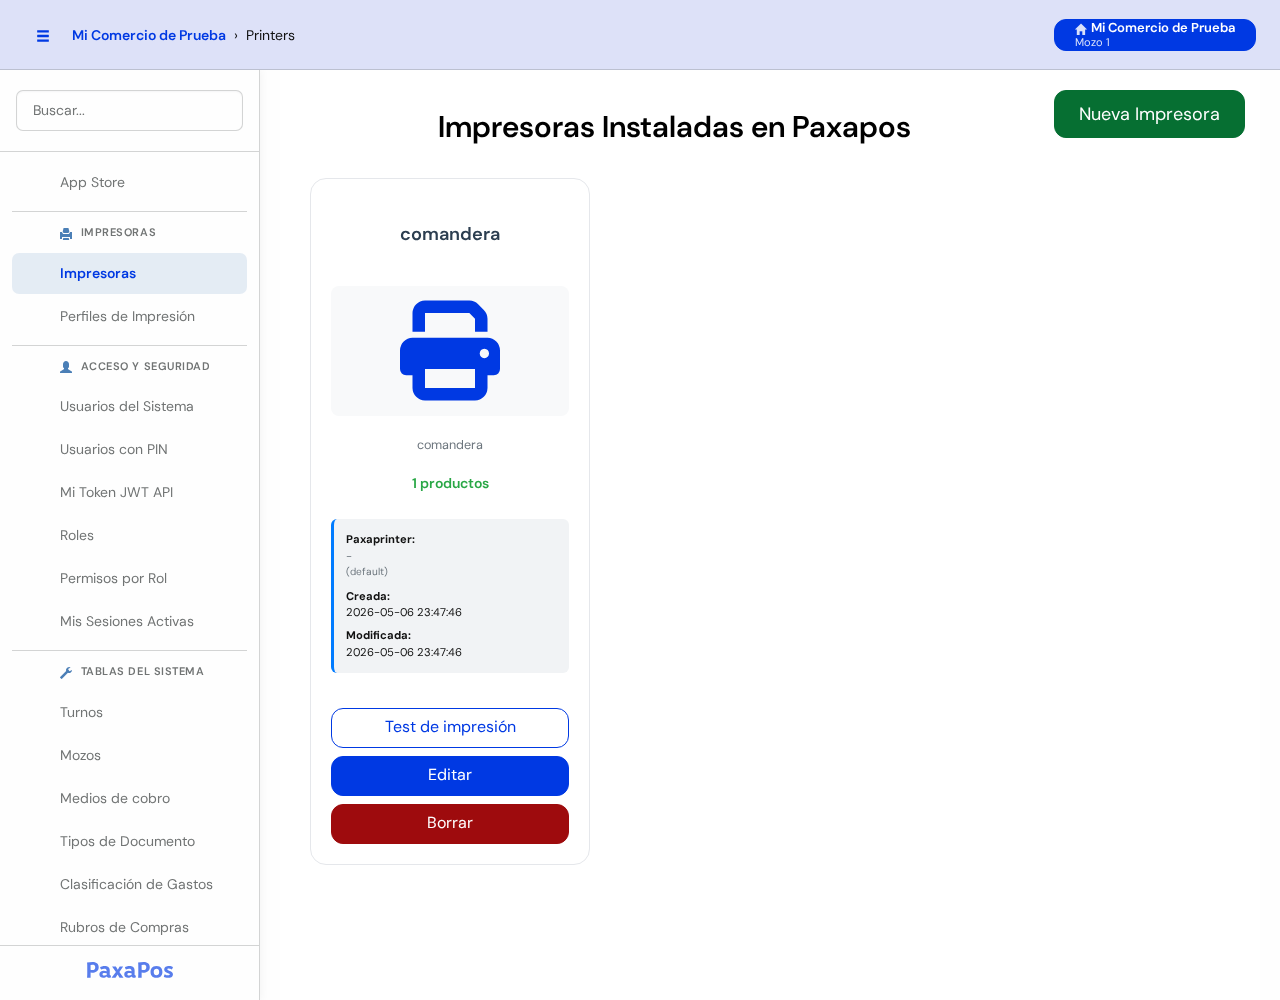The image size is (1280, 1000).
Task: Open Mi Token JWT API
Action: pos(129,492)
